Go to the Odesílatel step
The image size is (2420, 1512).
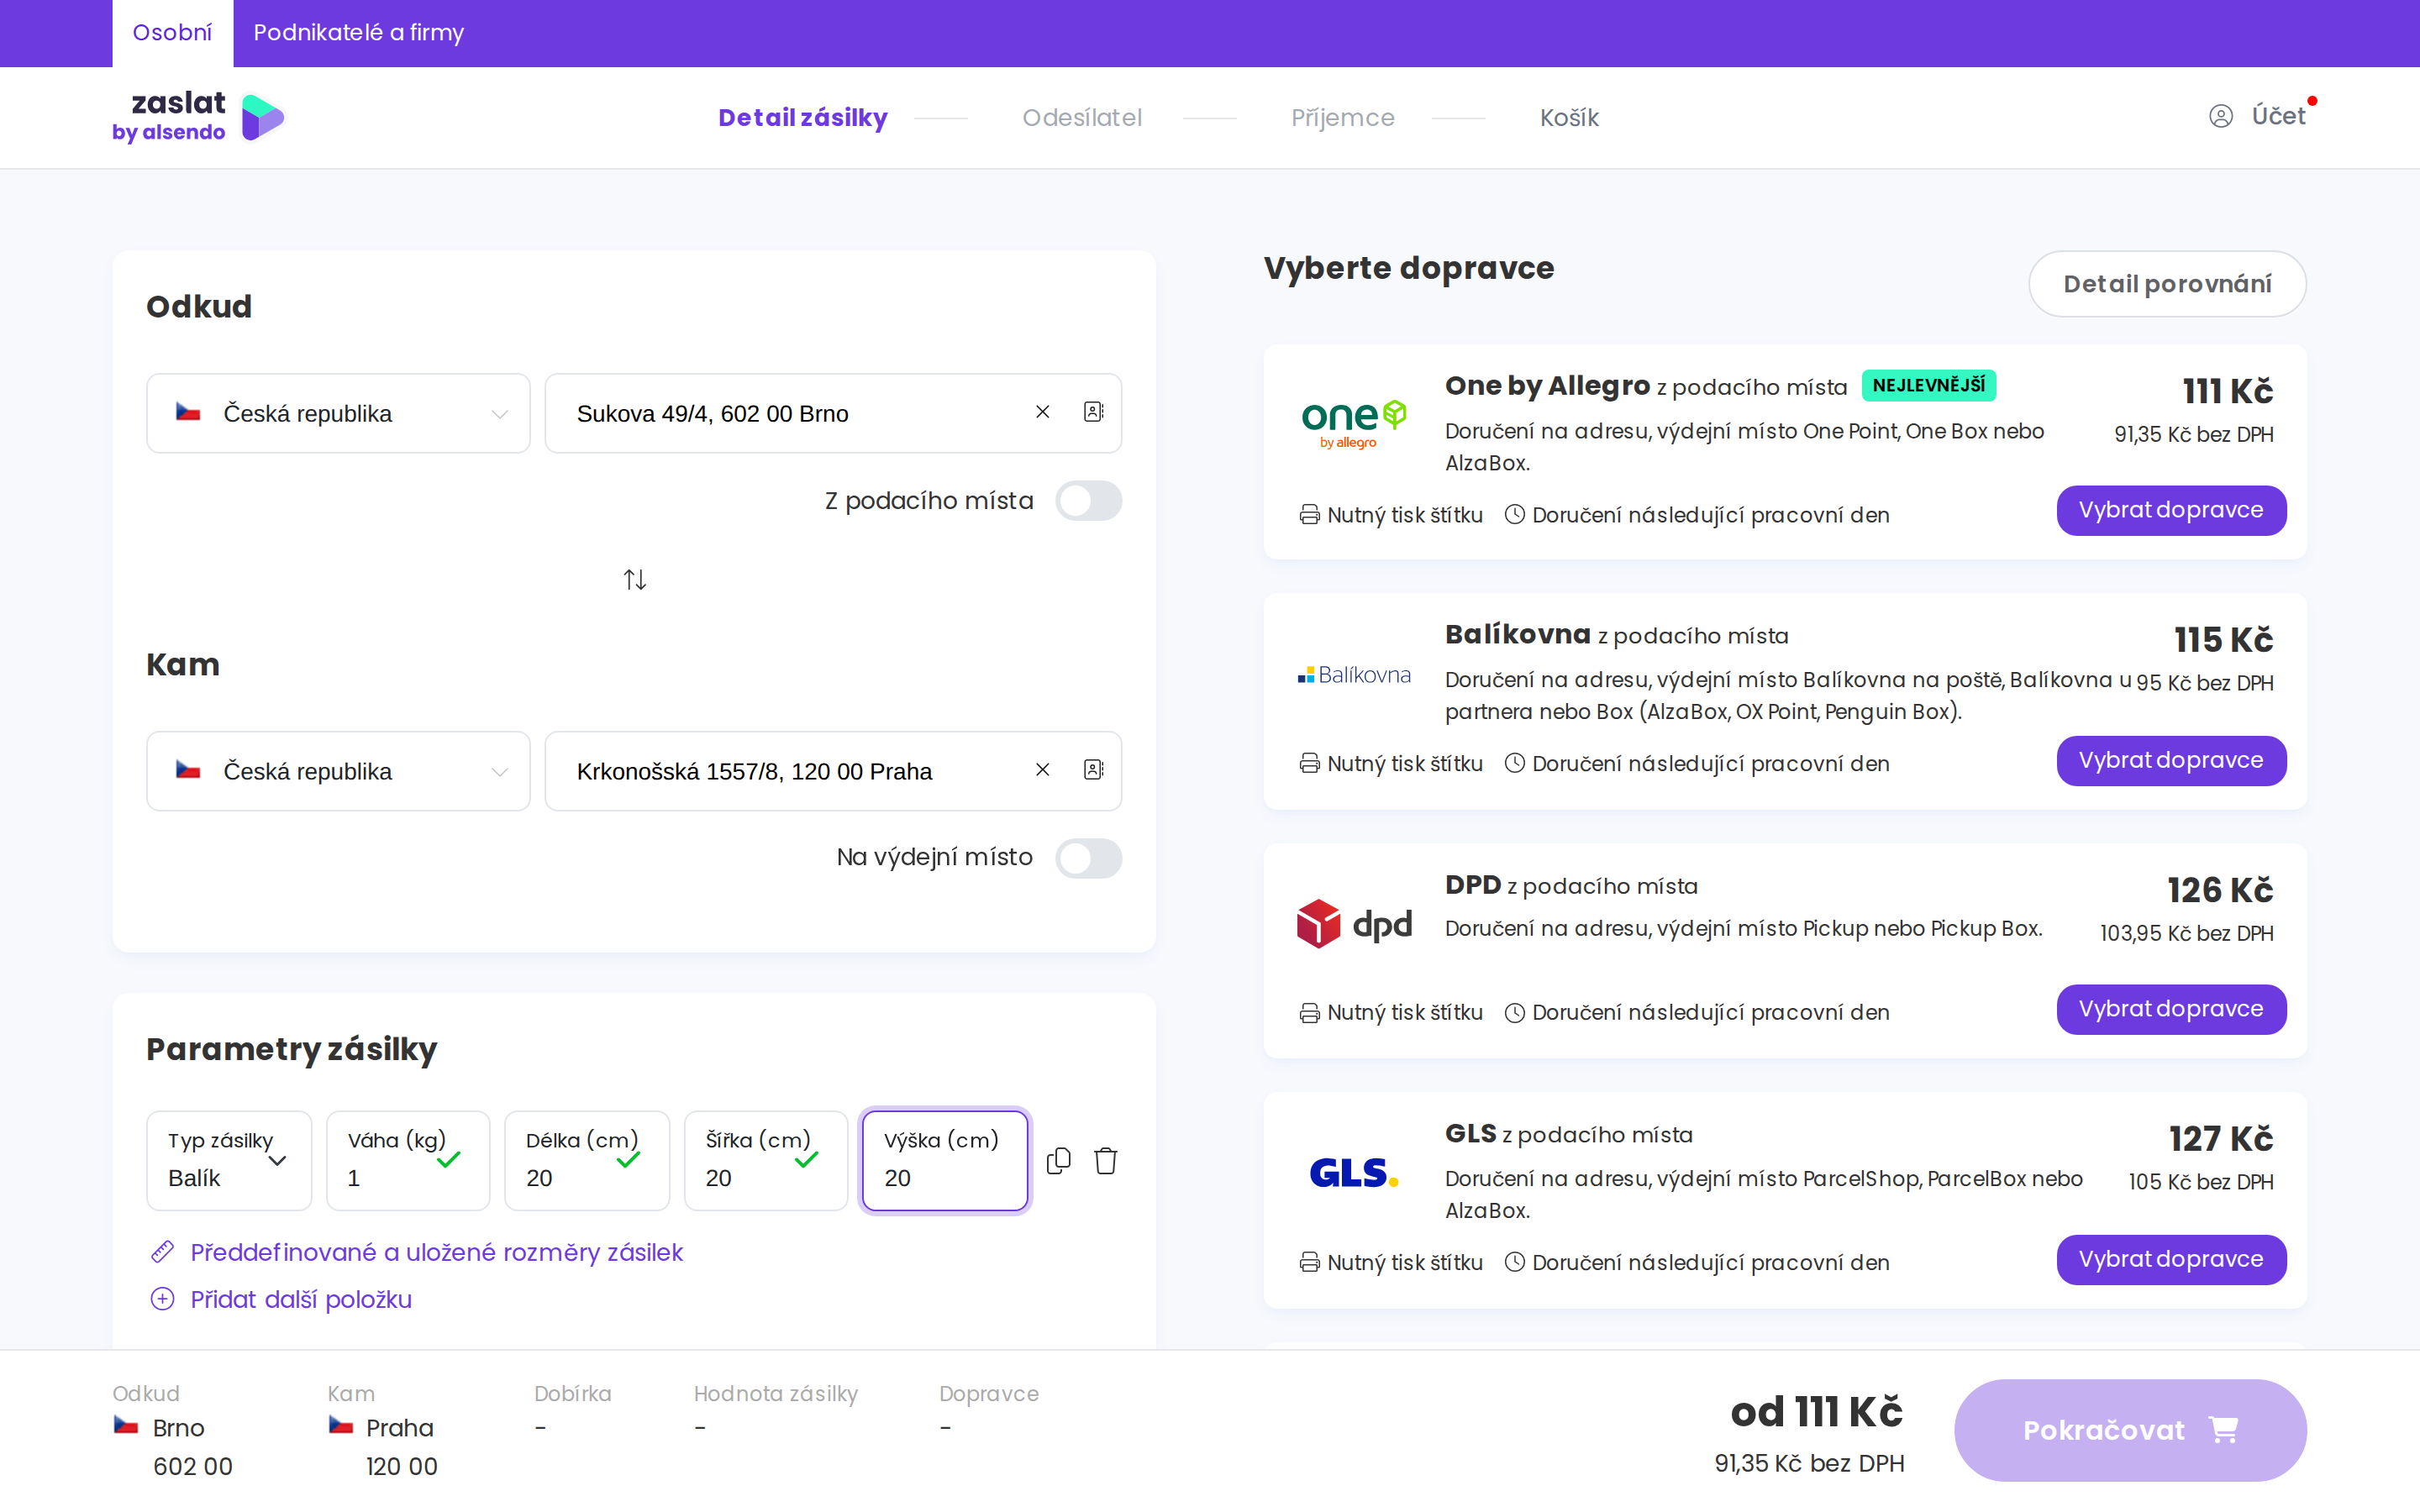pos(1082,118)
